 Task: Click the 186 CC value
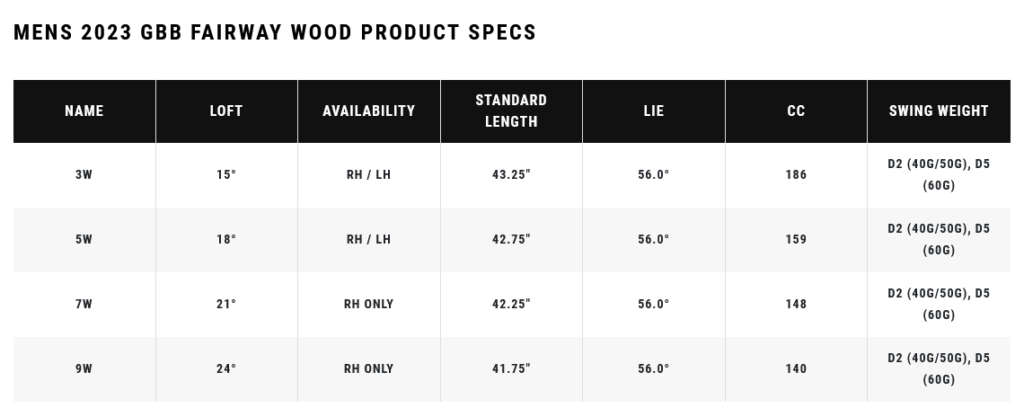(x=796, y=175)
